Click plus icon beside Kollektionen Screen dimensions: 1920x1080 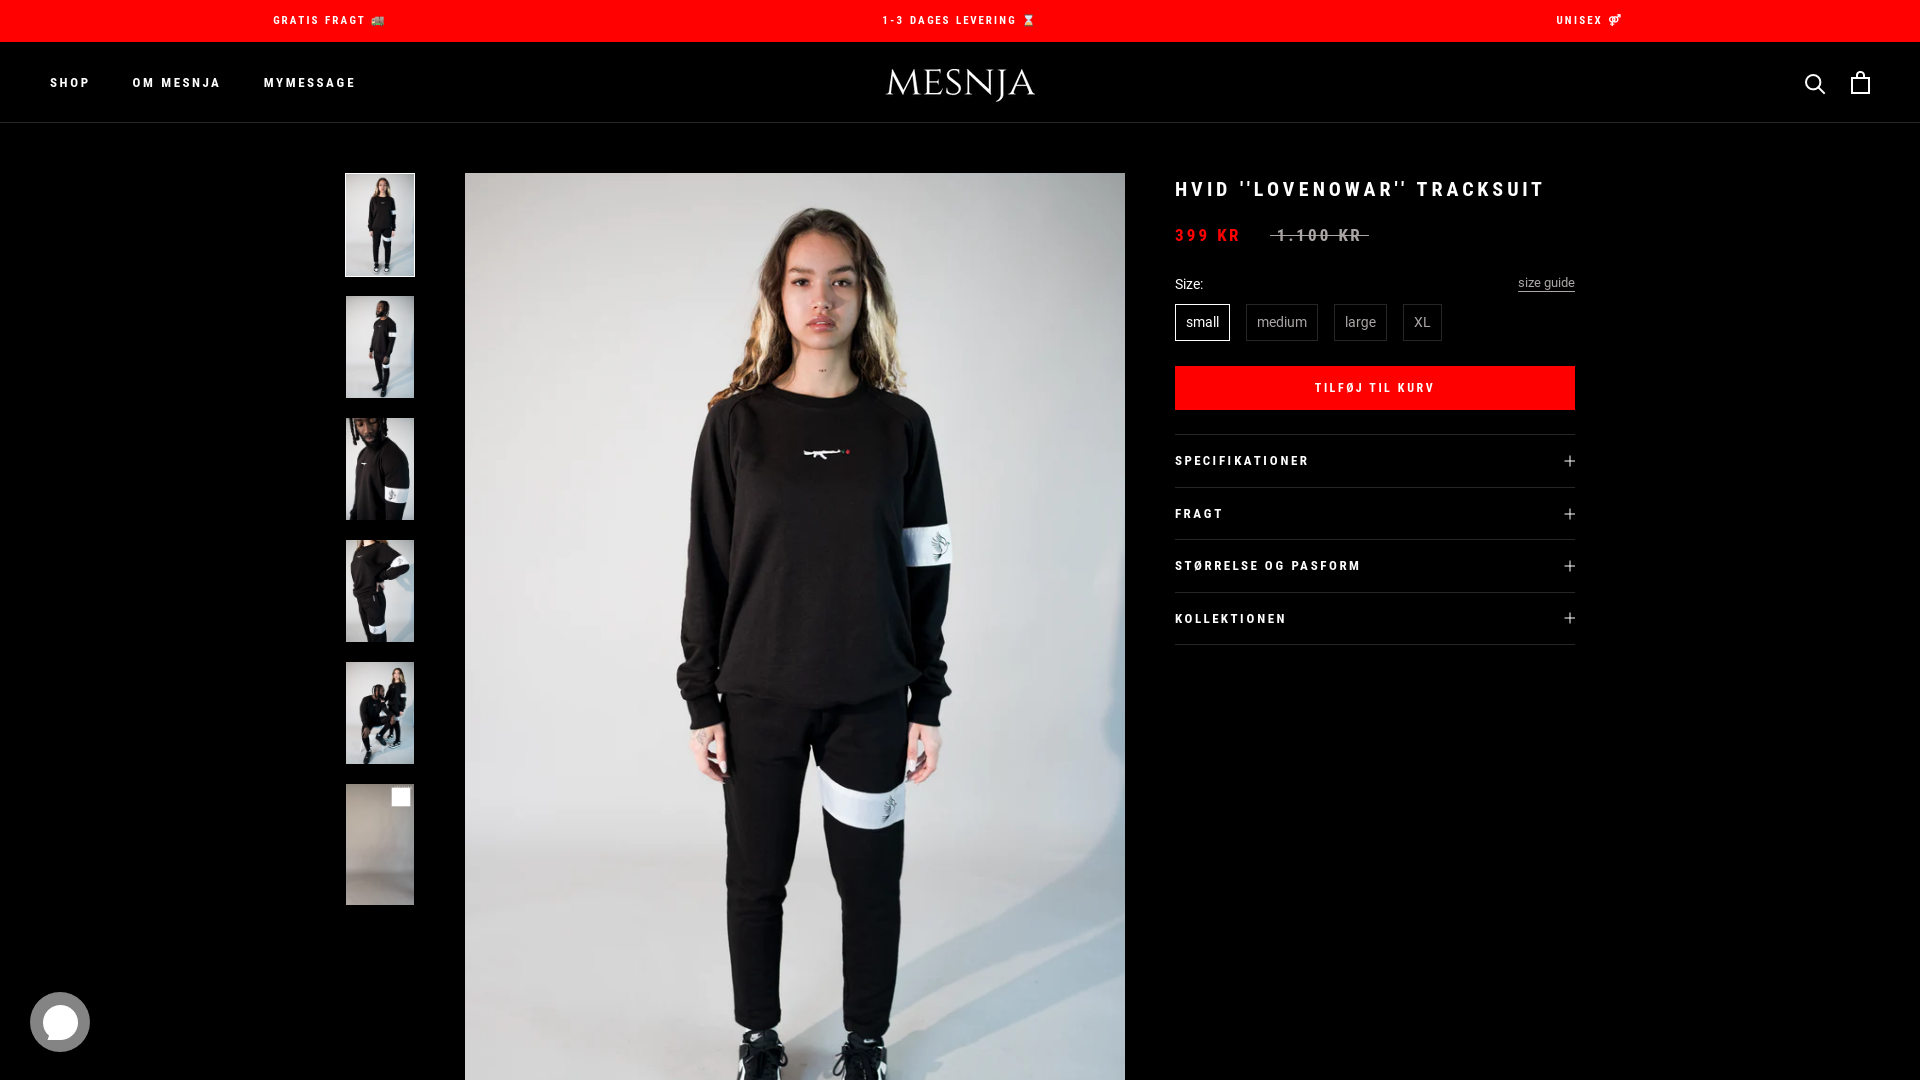(x=1569, y=618)
